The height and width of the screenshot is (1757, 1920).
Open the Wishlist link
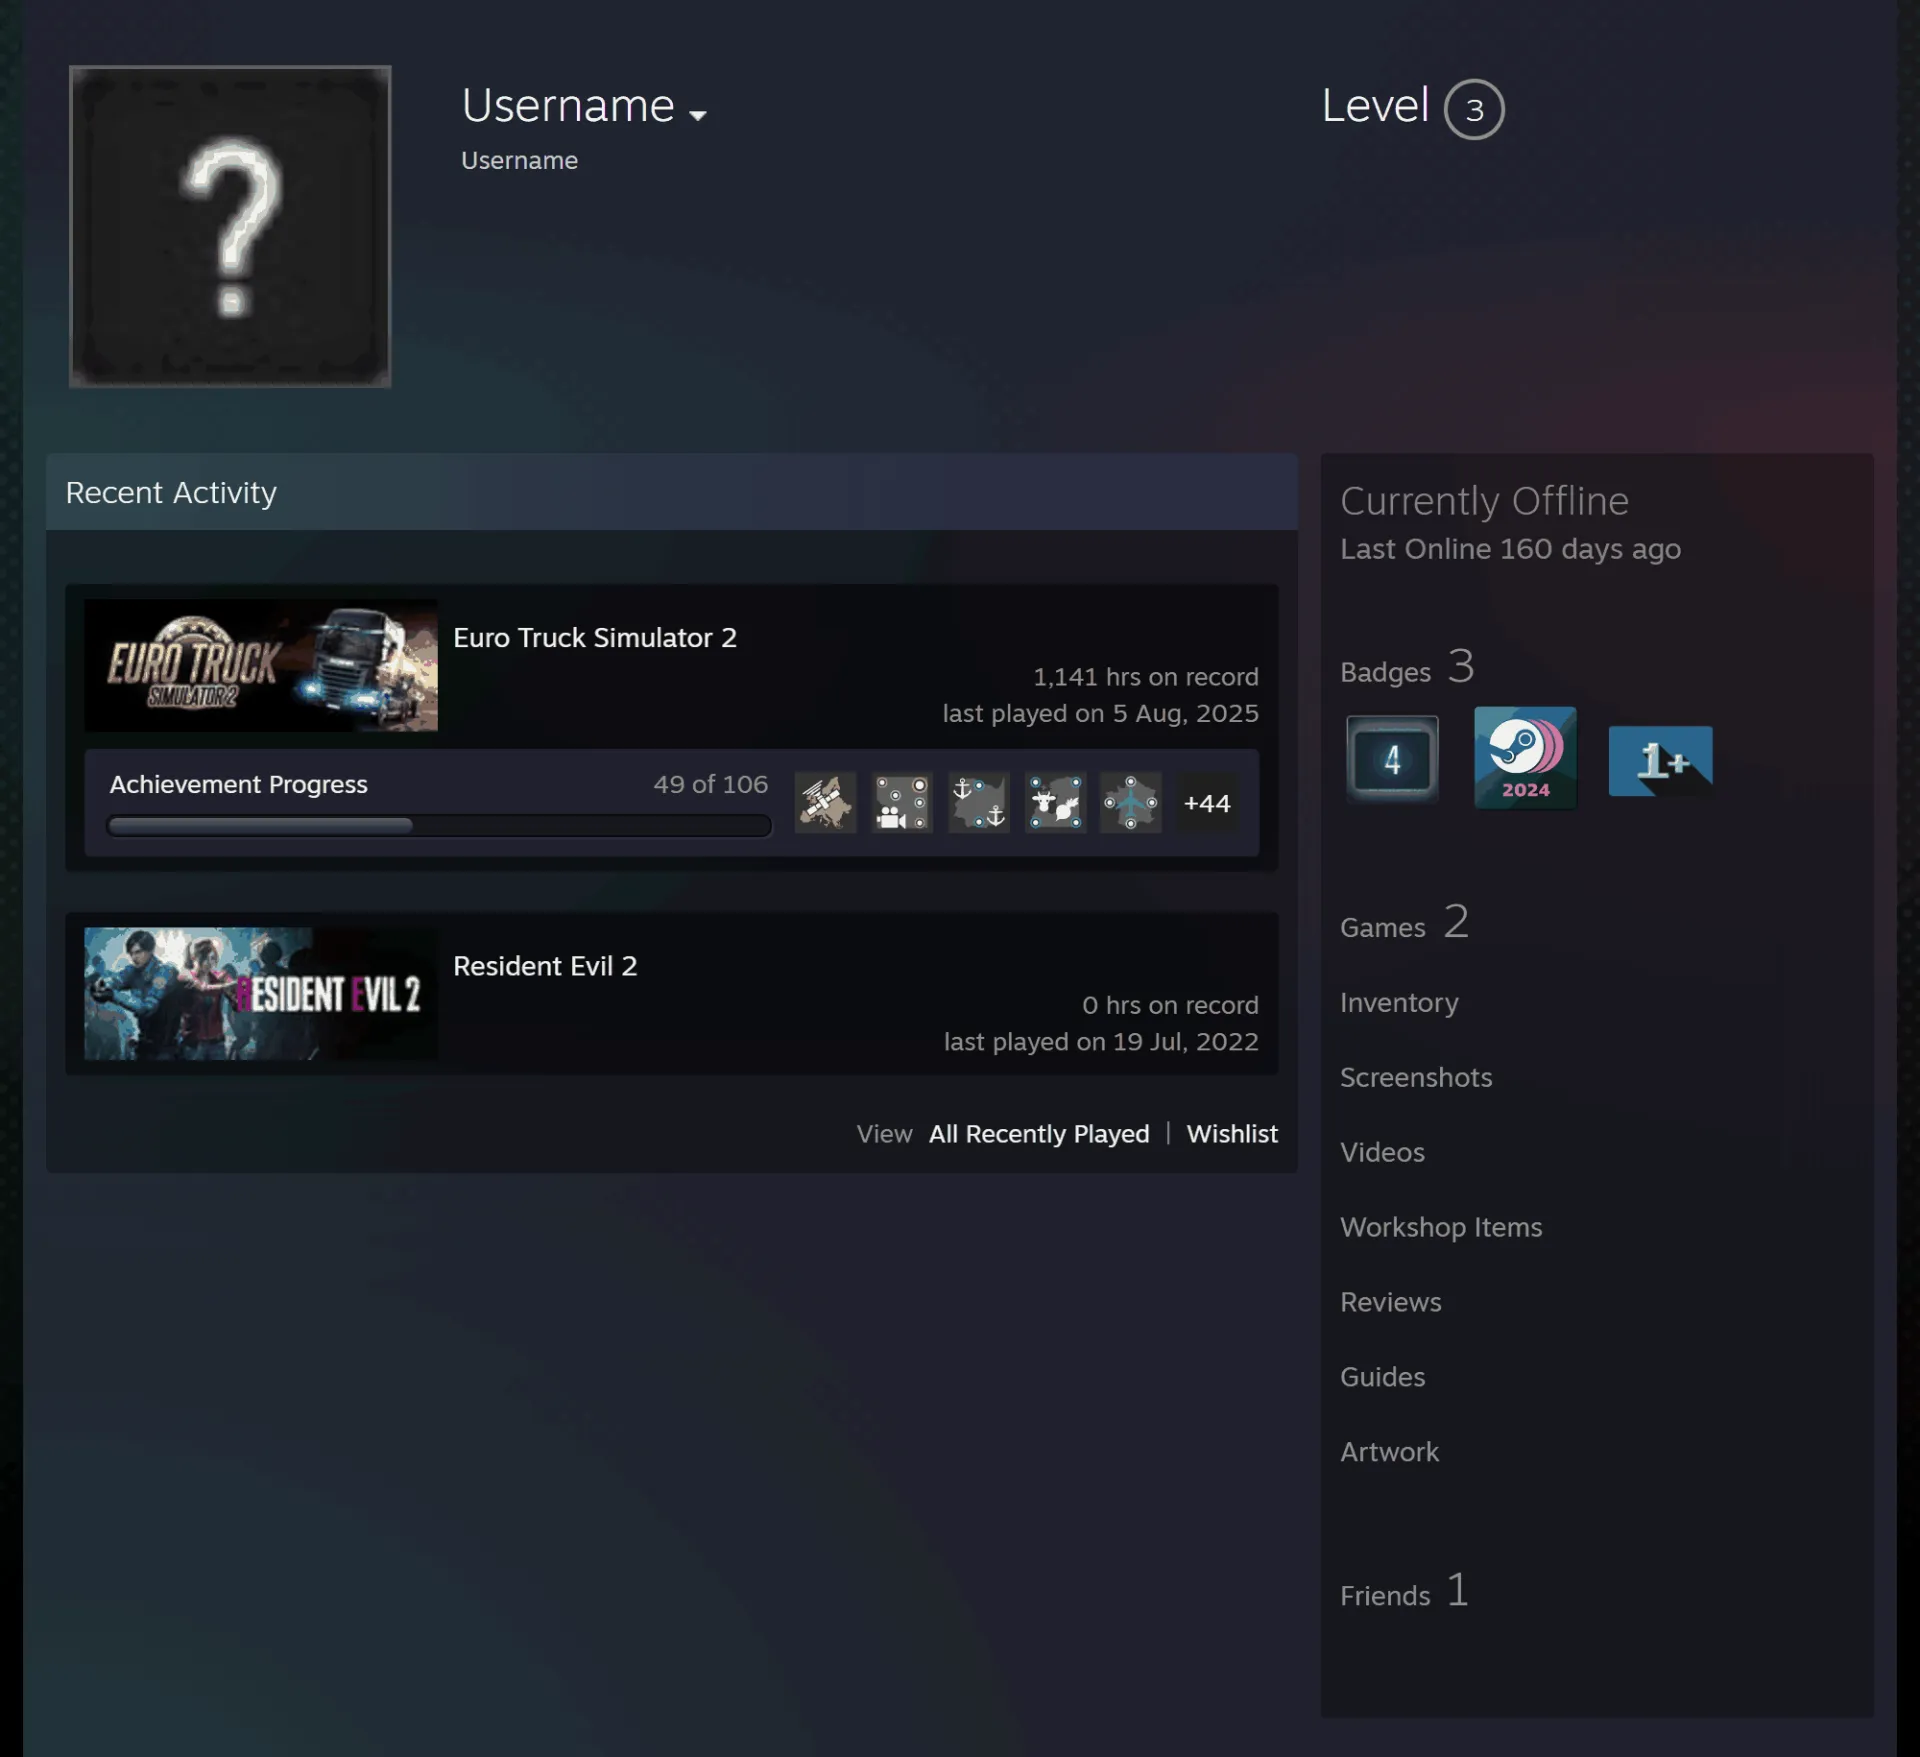tap(1232, 1134)
